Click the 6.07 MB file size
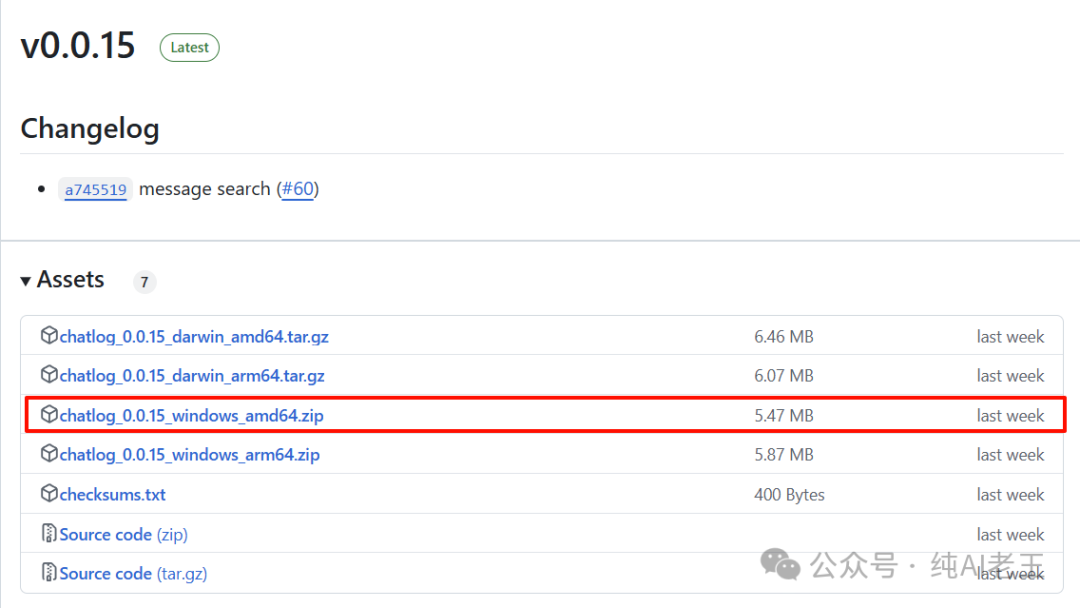This screenshot has height=608, width=1080. click(x=784, y=376)
